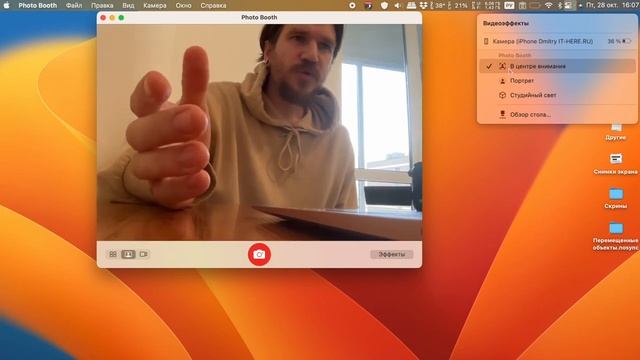640x360 pixels.
Task: Click the Photo Booth camera preview
Action: point(259,132)
